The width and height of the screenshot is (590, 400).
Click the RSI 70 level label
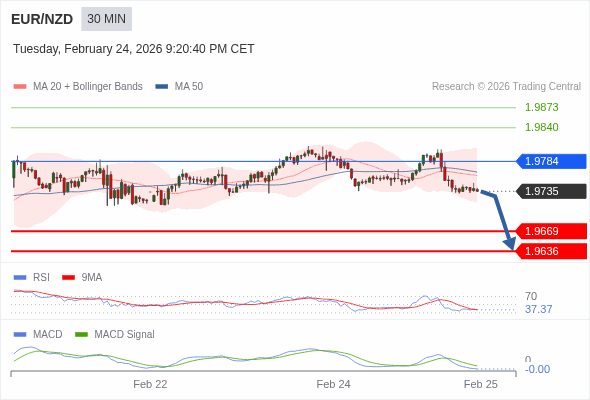click(531, 296)
